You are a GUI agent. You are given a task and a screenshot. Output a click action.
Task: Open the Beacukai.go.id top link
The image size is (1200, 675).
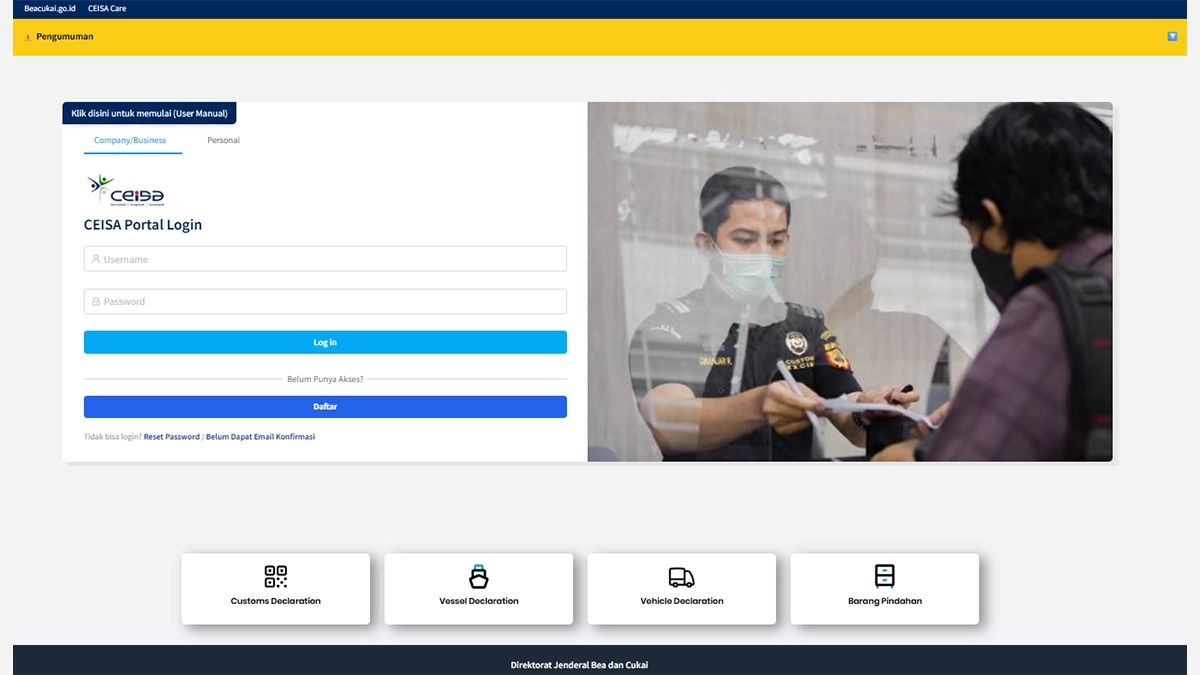click(50, 8)
